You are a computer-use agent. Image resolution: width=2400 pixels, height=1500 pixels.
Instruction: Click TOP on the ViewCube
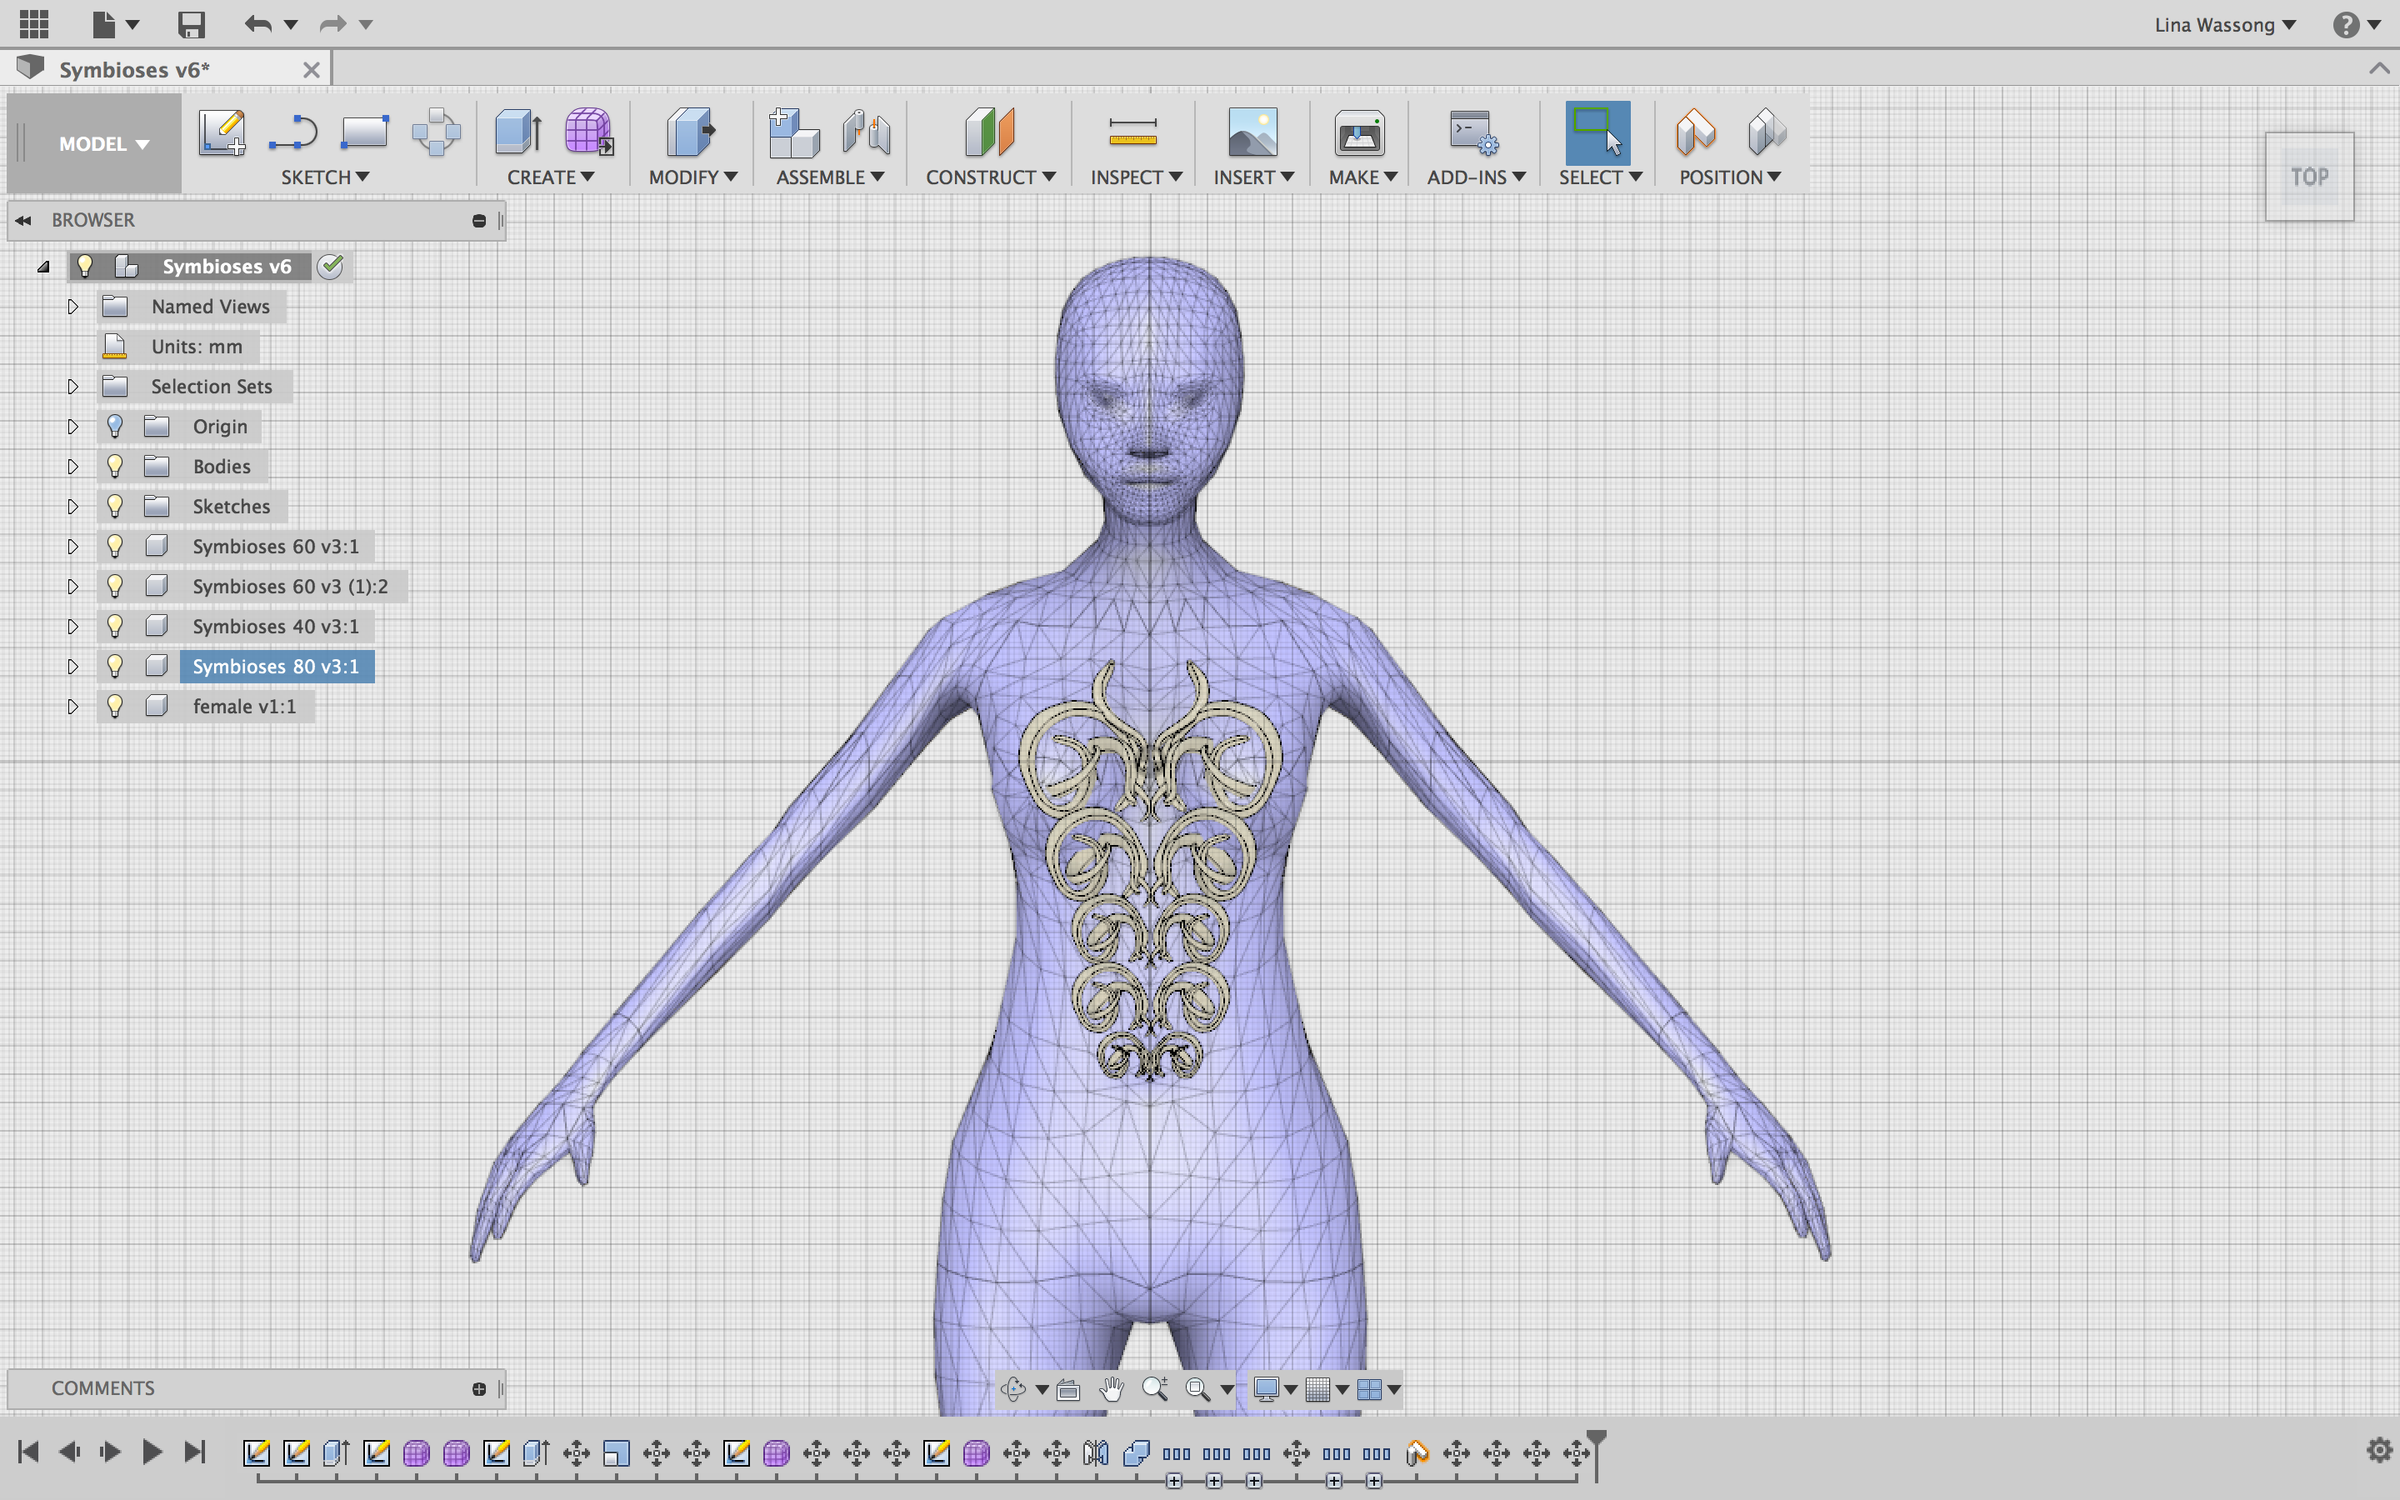point(2310,176)
